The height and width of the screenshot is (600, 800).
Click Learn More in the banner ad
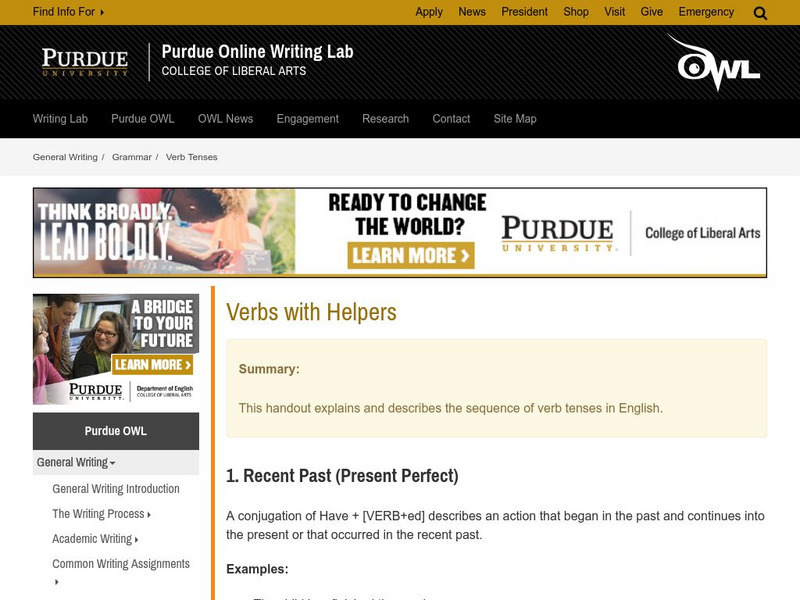tap(411, 255)
